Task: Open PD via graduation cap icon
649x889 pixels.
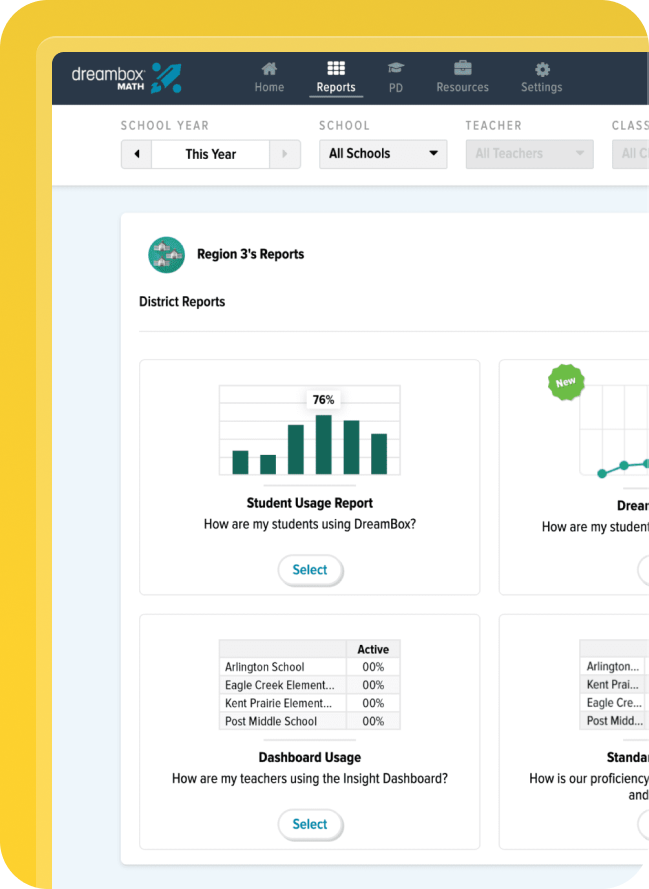Action: pos(396,69)
